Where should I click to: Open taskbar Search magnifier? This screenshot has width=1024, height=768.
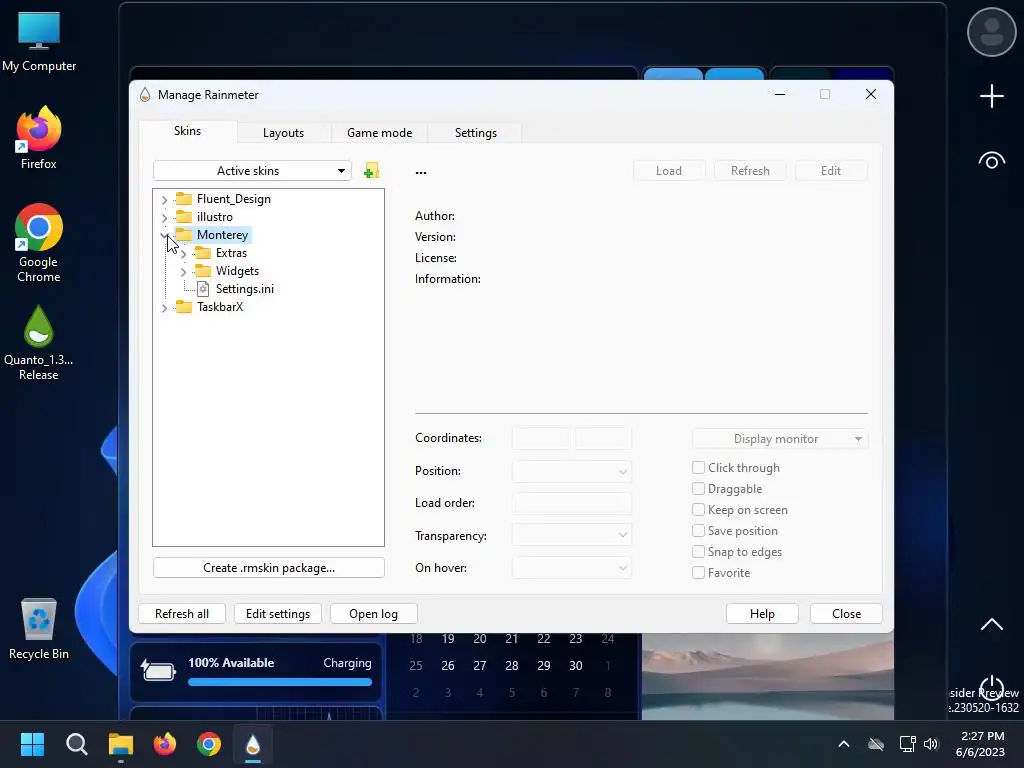(x=76, y=744)
